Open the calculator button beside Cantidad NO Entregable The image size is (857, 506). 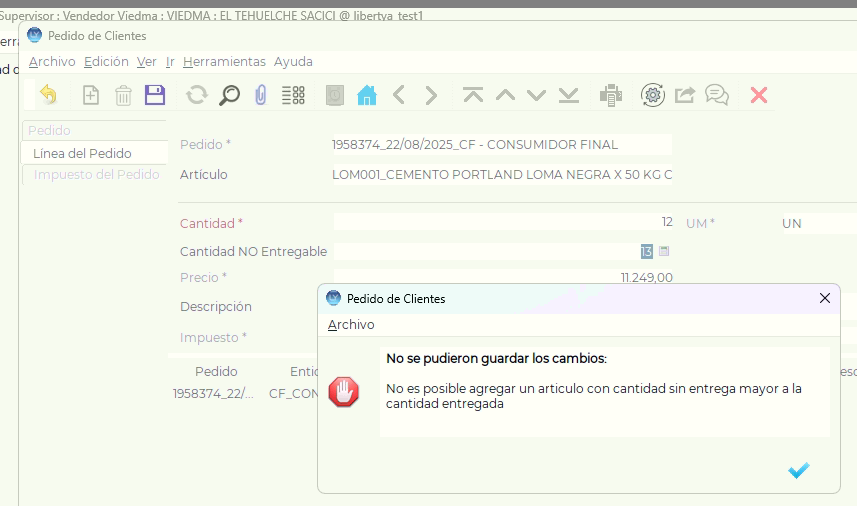click(664, 251)
